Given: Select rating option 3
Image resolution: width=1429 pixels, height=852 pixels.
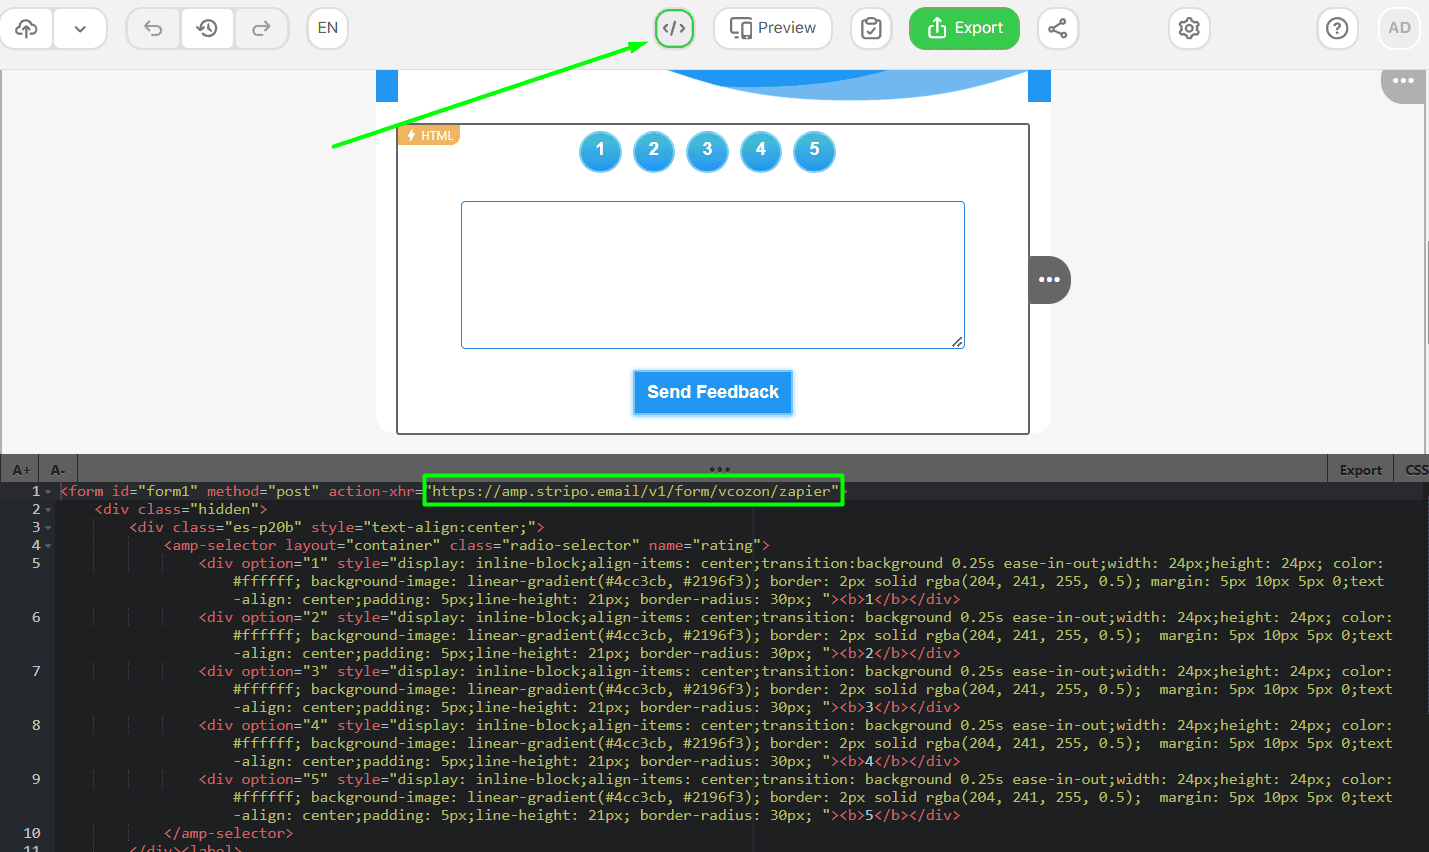Looking at the screenshot, I should 707,151.
